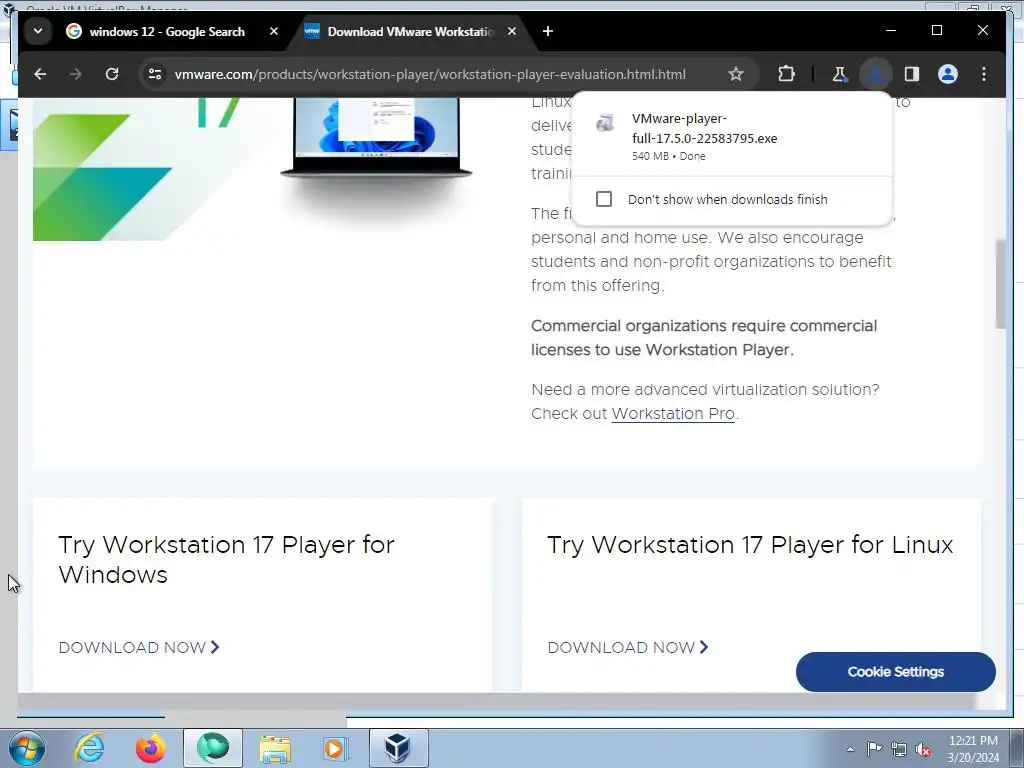
Task: Open downloaded VMware-player exe file entry
Action: (x=731, y=136)
